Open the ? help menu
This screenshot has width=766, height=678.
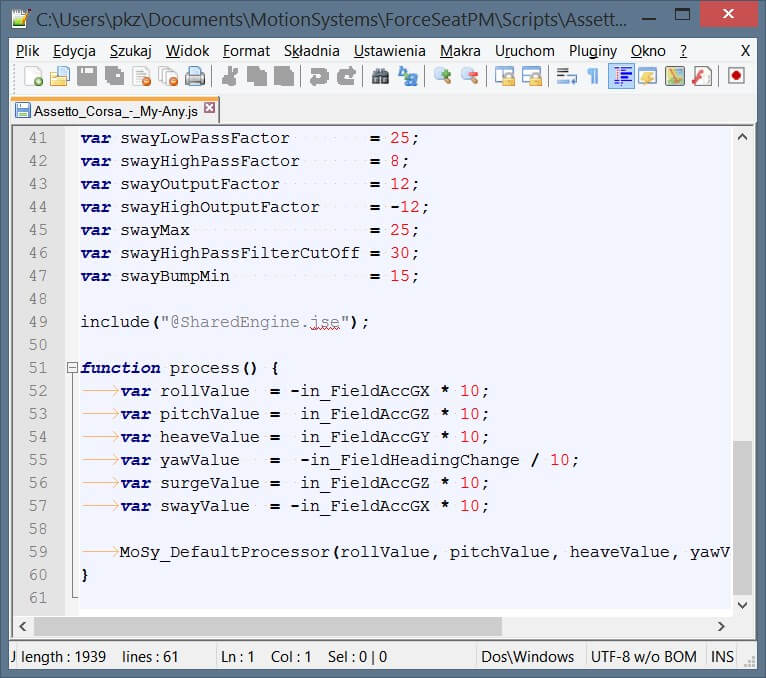pos(683,51)
